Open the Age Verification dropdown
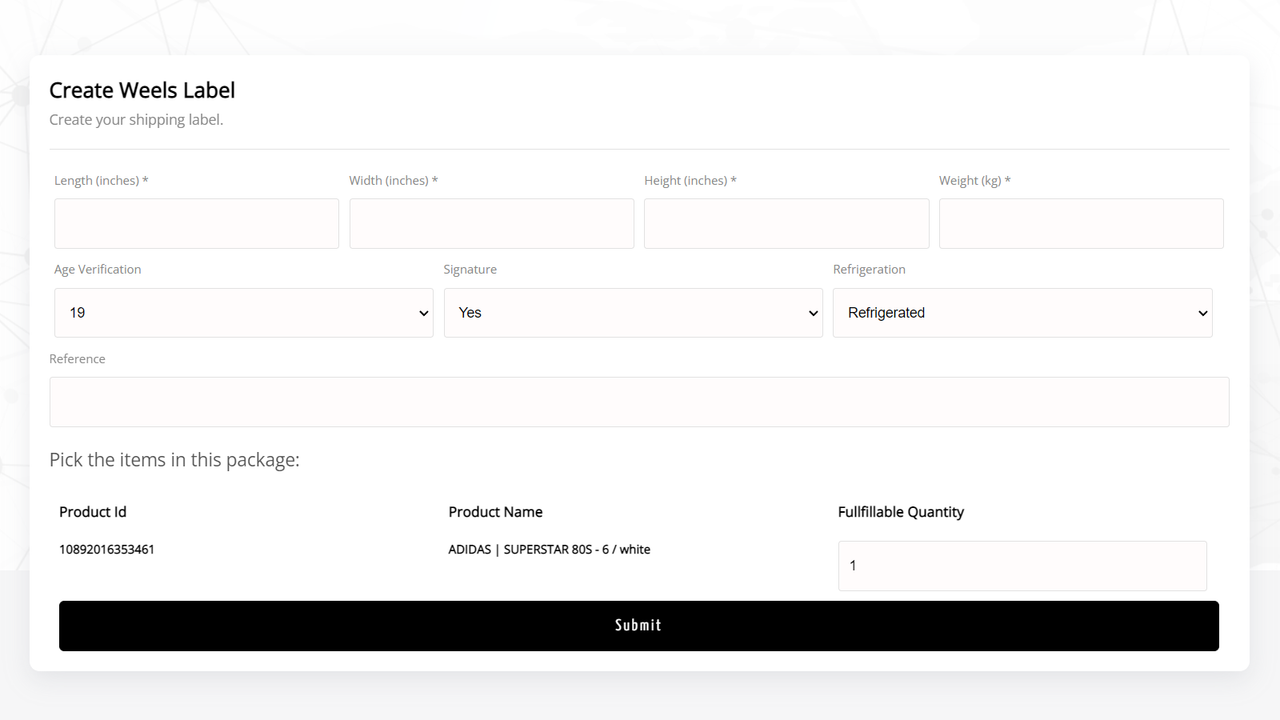The height and width of the screenshot is (720, 1280). (x=244, y=313)
